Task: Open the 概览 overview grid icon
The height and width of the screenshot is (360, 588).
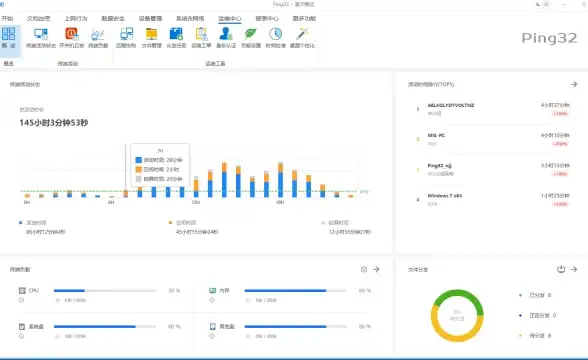Action: (8, 34)
